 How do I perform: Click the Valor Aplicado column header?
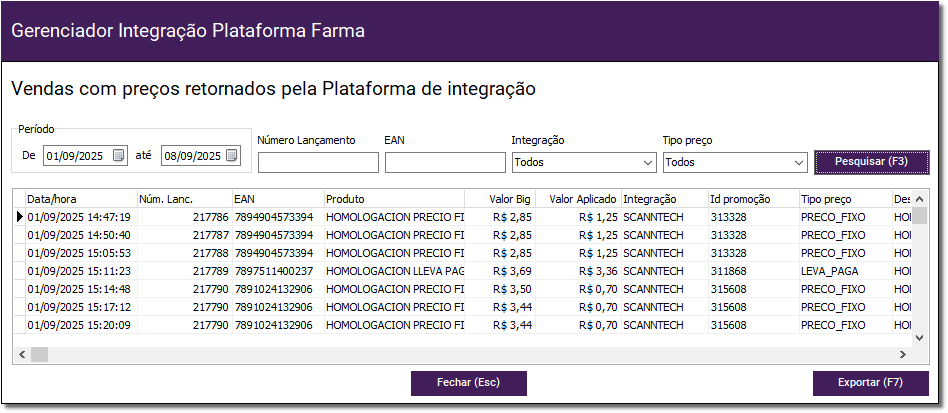[x=578, y=199]
